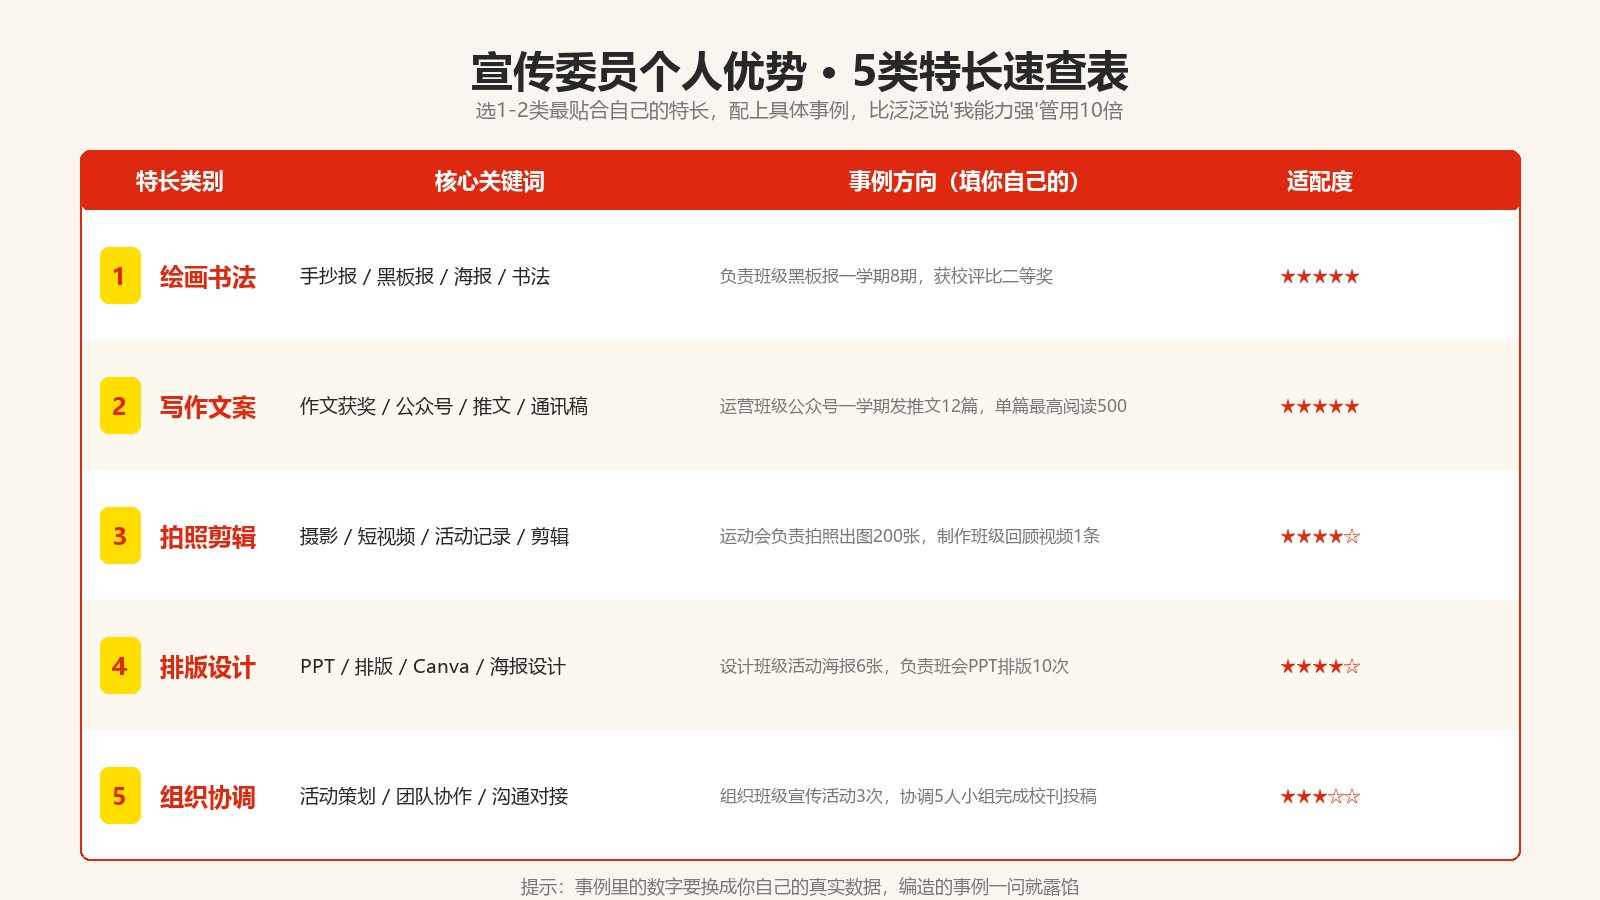Click example text 负责班级黑板报一学期8期
Viewport: 1600px width, 900px height.
tap(818, 276)
